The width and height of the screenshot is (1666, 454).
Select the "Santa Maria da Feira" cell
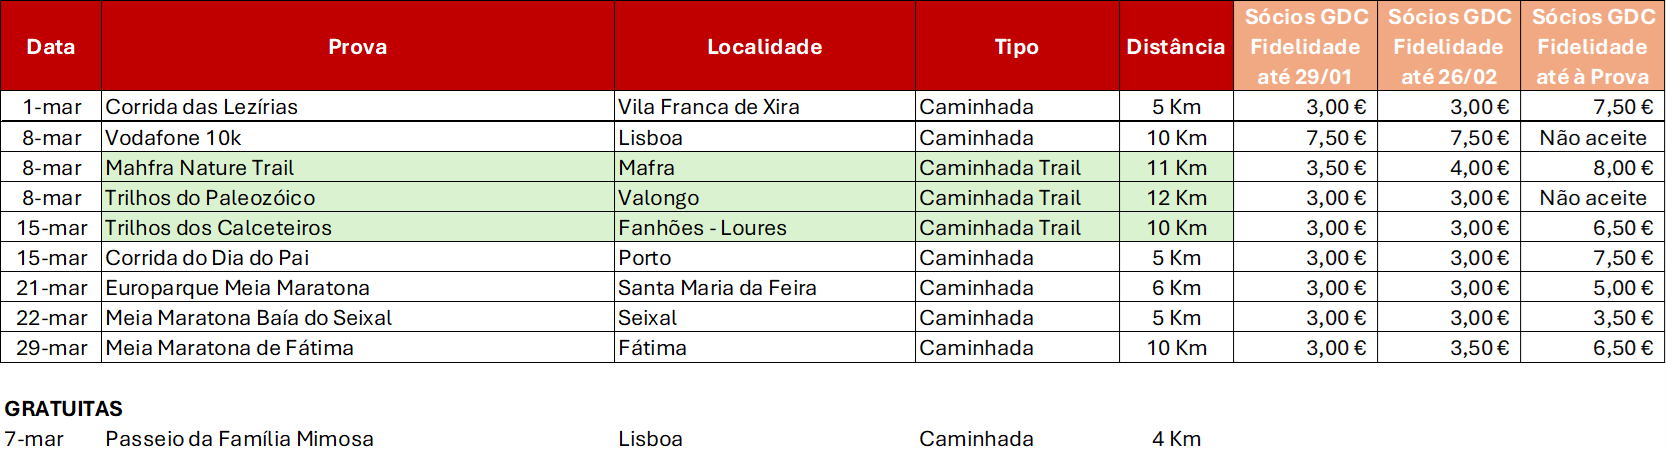[717, 288]
